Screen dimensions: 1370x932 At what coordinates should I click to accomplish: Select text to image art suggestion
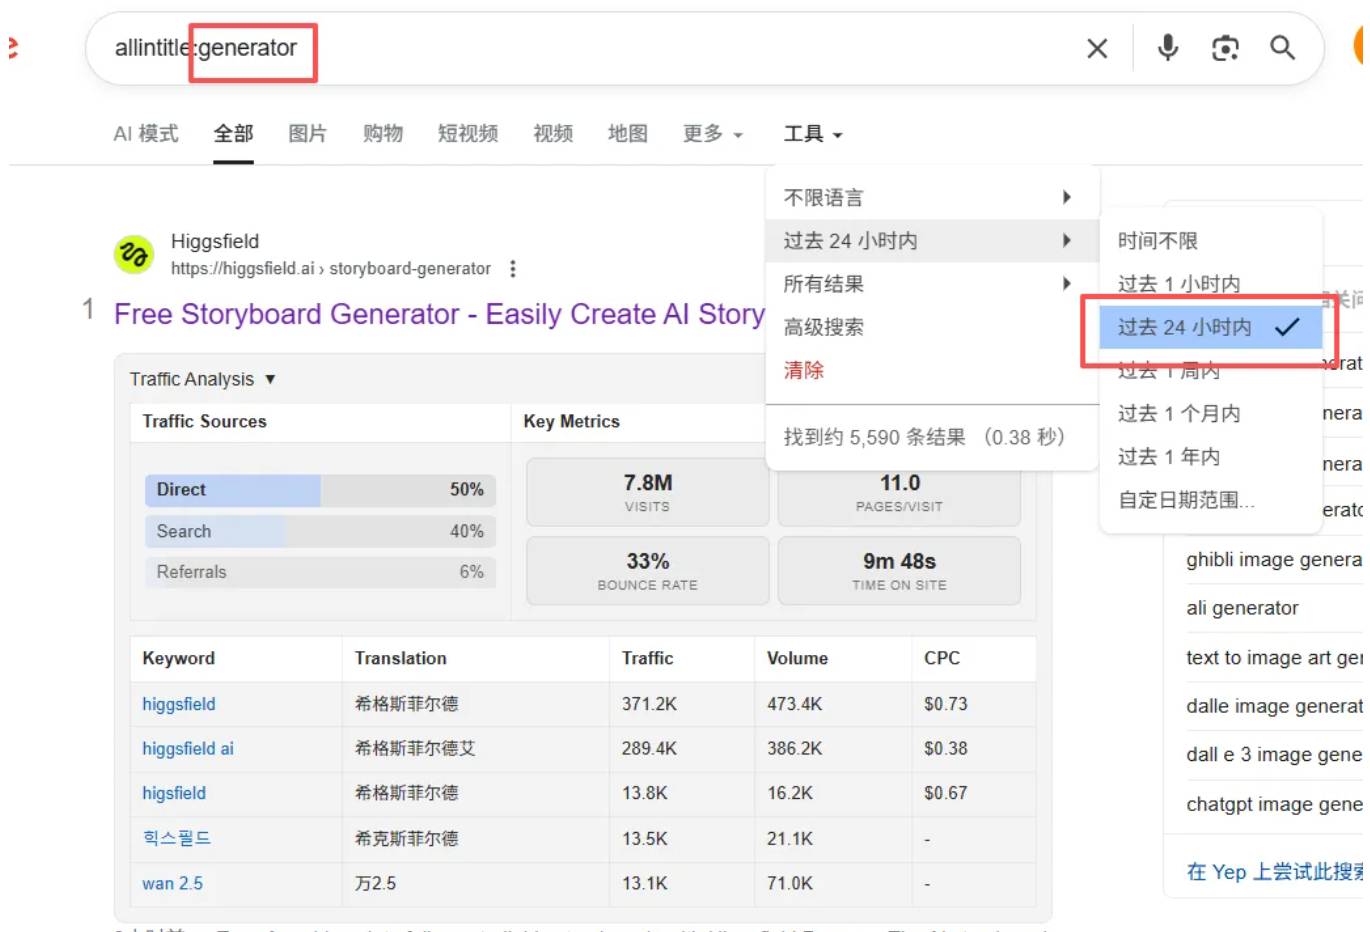coord(1273,657)
